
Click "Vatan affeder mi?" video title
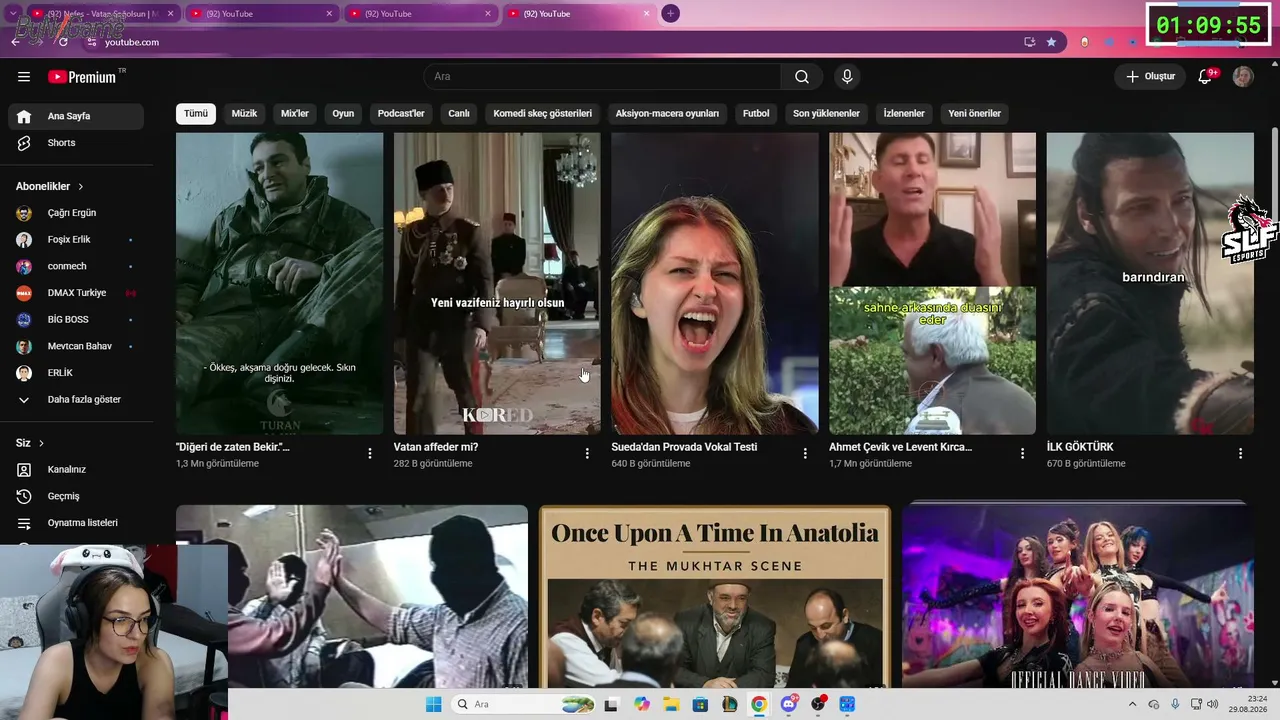(x=436, y=447)
